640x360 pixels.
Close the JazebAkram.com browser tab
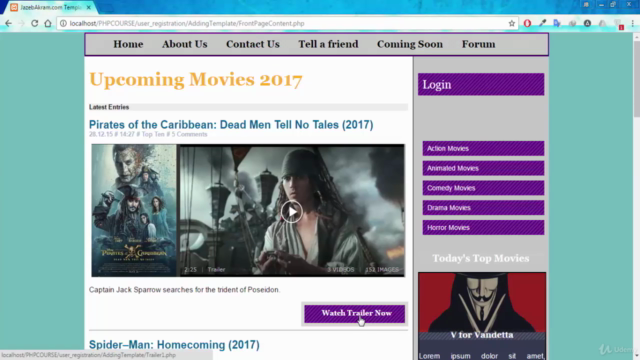[x=89, y=7]
